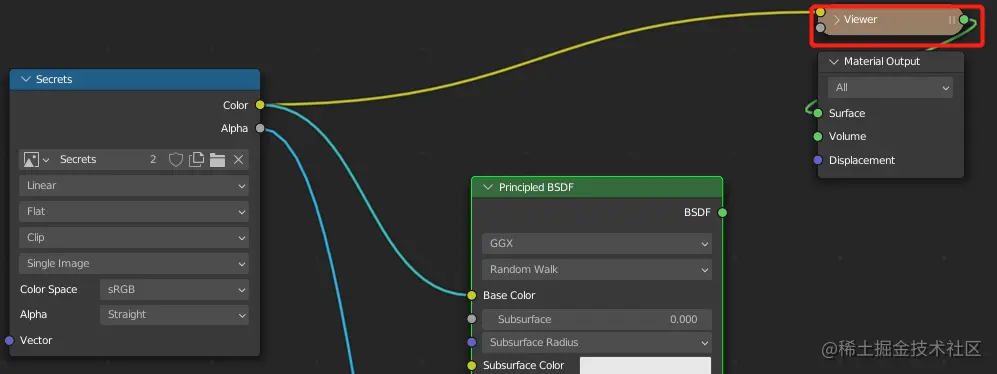
Task: Open the All target dropdown
Action: coord(890,88)
